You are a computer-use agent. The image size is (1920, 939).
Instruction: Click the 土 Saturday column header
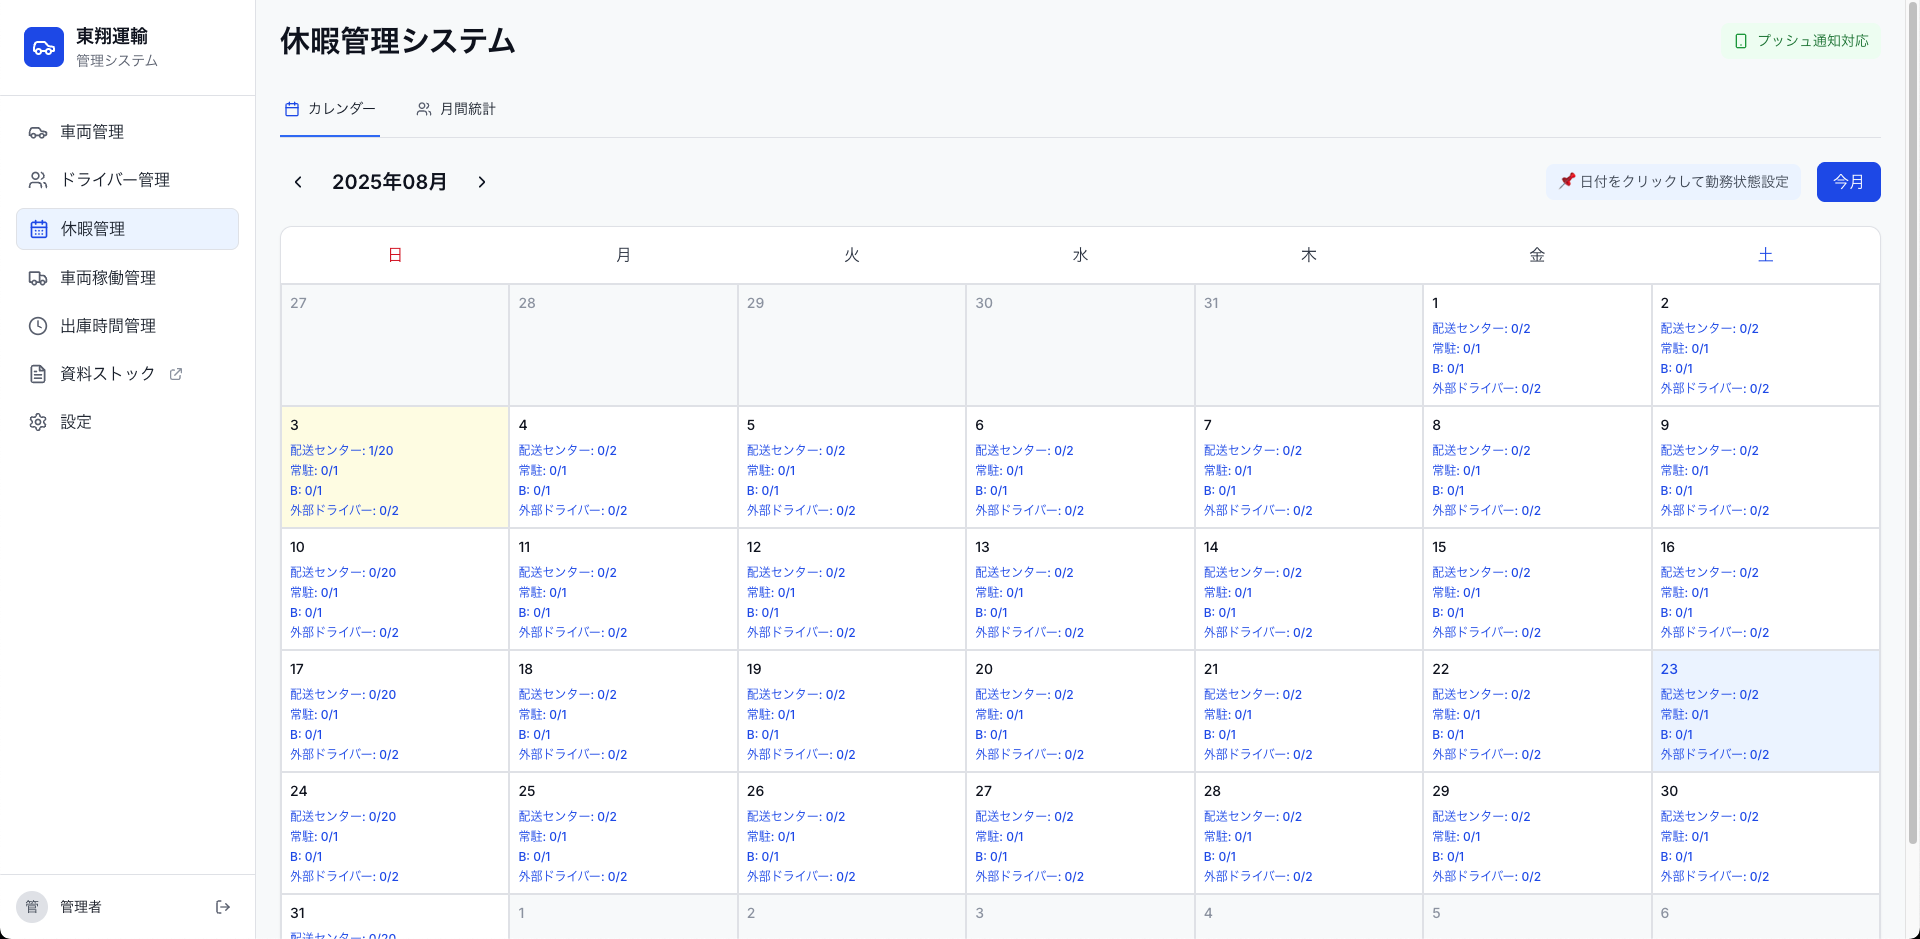tap(1765, 255)
